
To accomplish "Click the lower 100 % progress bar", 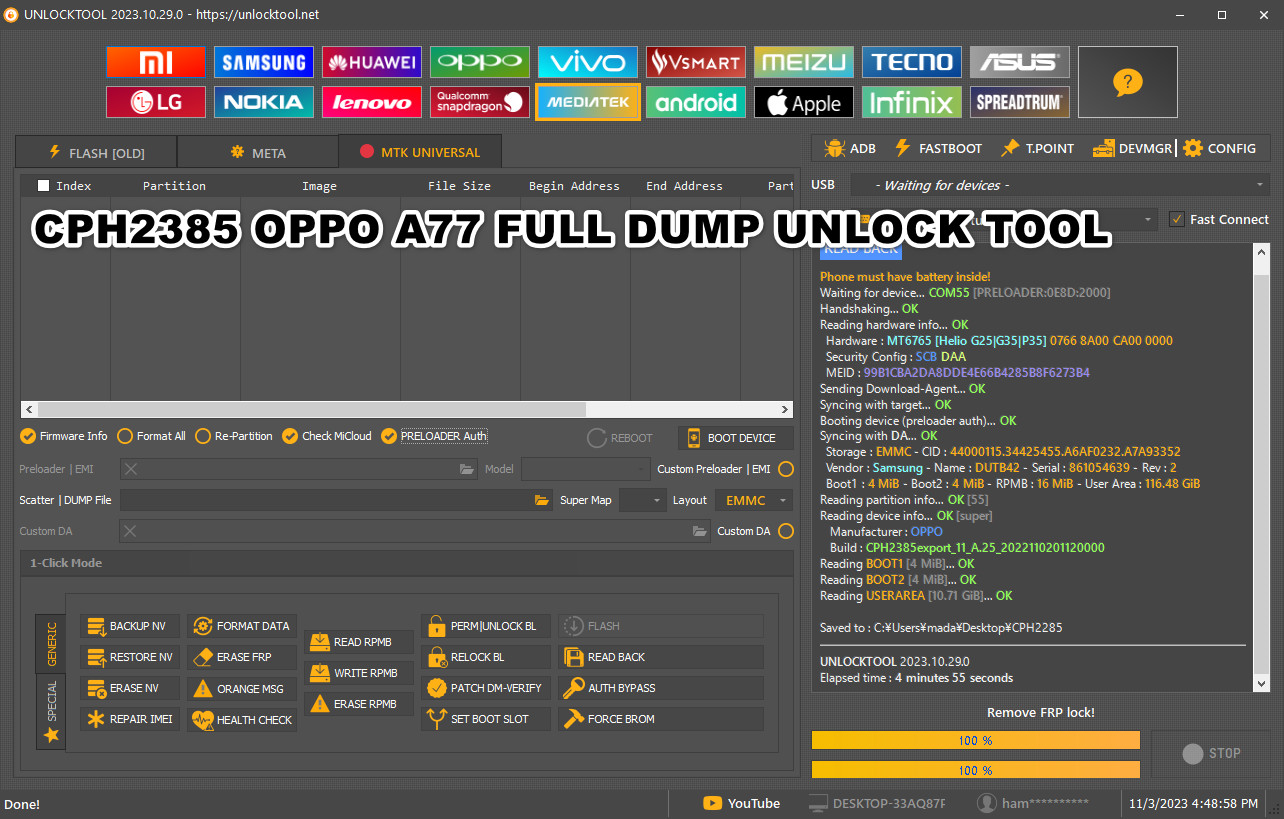I will (x=976, y=770).
